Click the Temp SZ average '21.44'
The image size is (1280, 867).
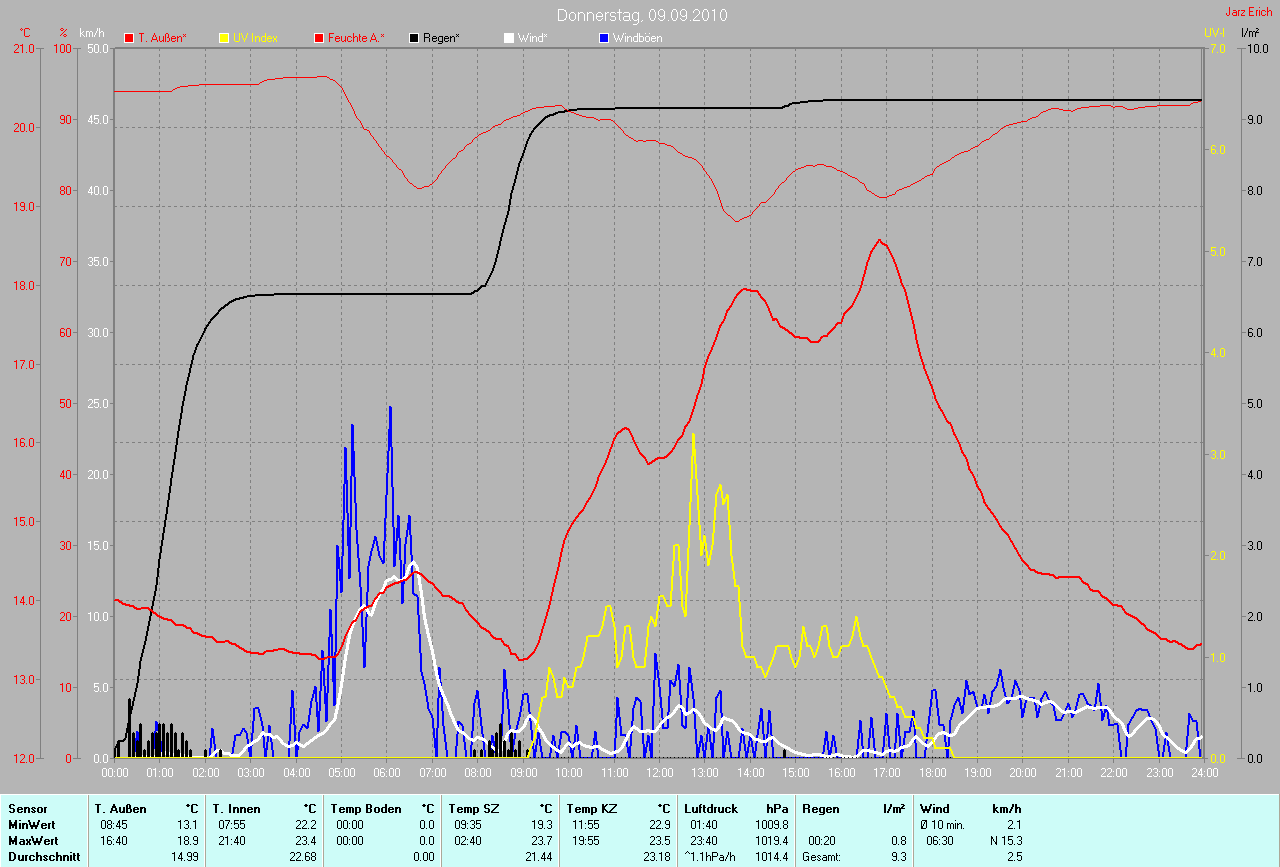click(540, 857)
